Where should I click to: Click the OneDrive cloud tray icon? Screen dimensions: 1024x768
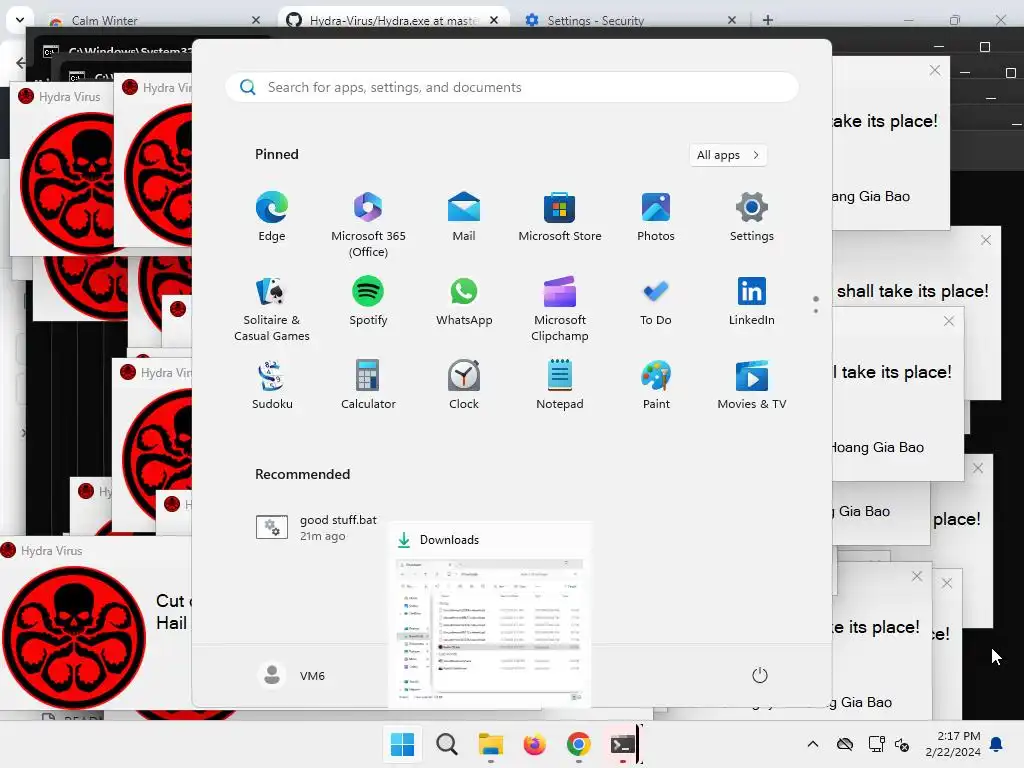click(x=845, y=744)
